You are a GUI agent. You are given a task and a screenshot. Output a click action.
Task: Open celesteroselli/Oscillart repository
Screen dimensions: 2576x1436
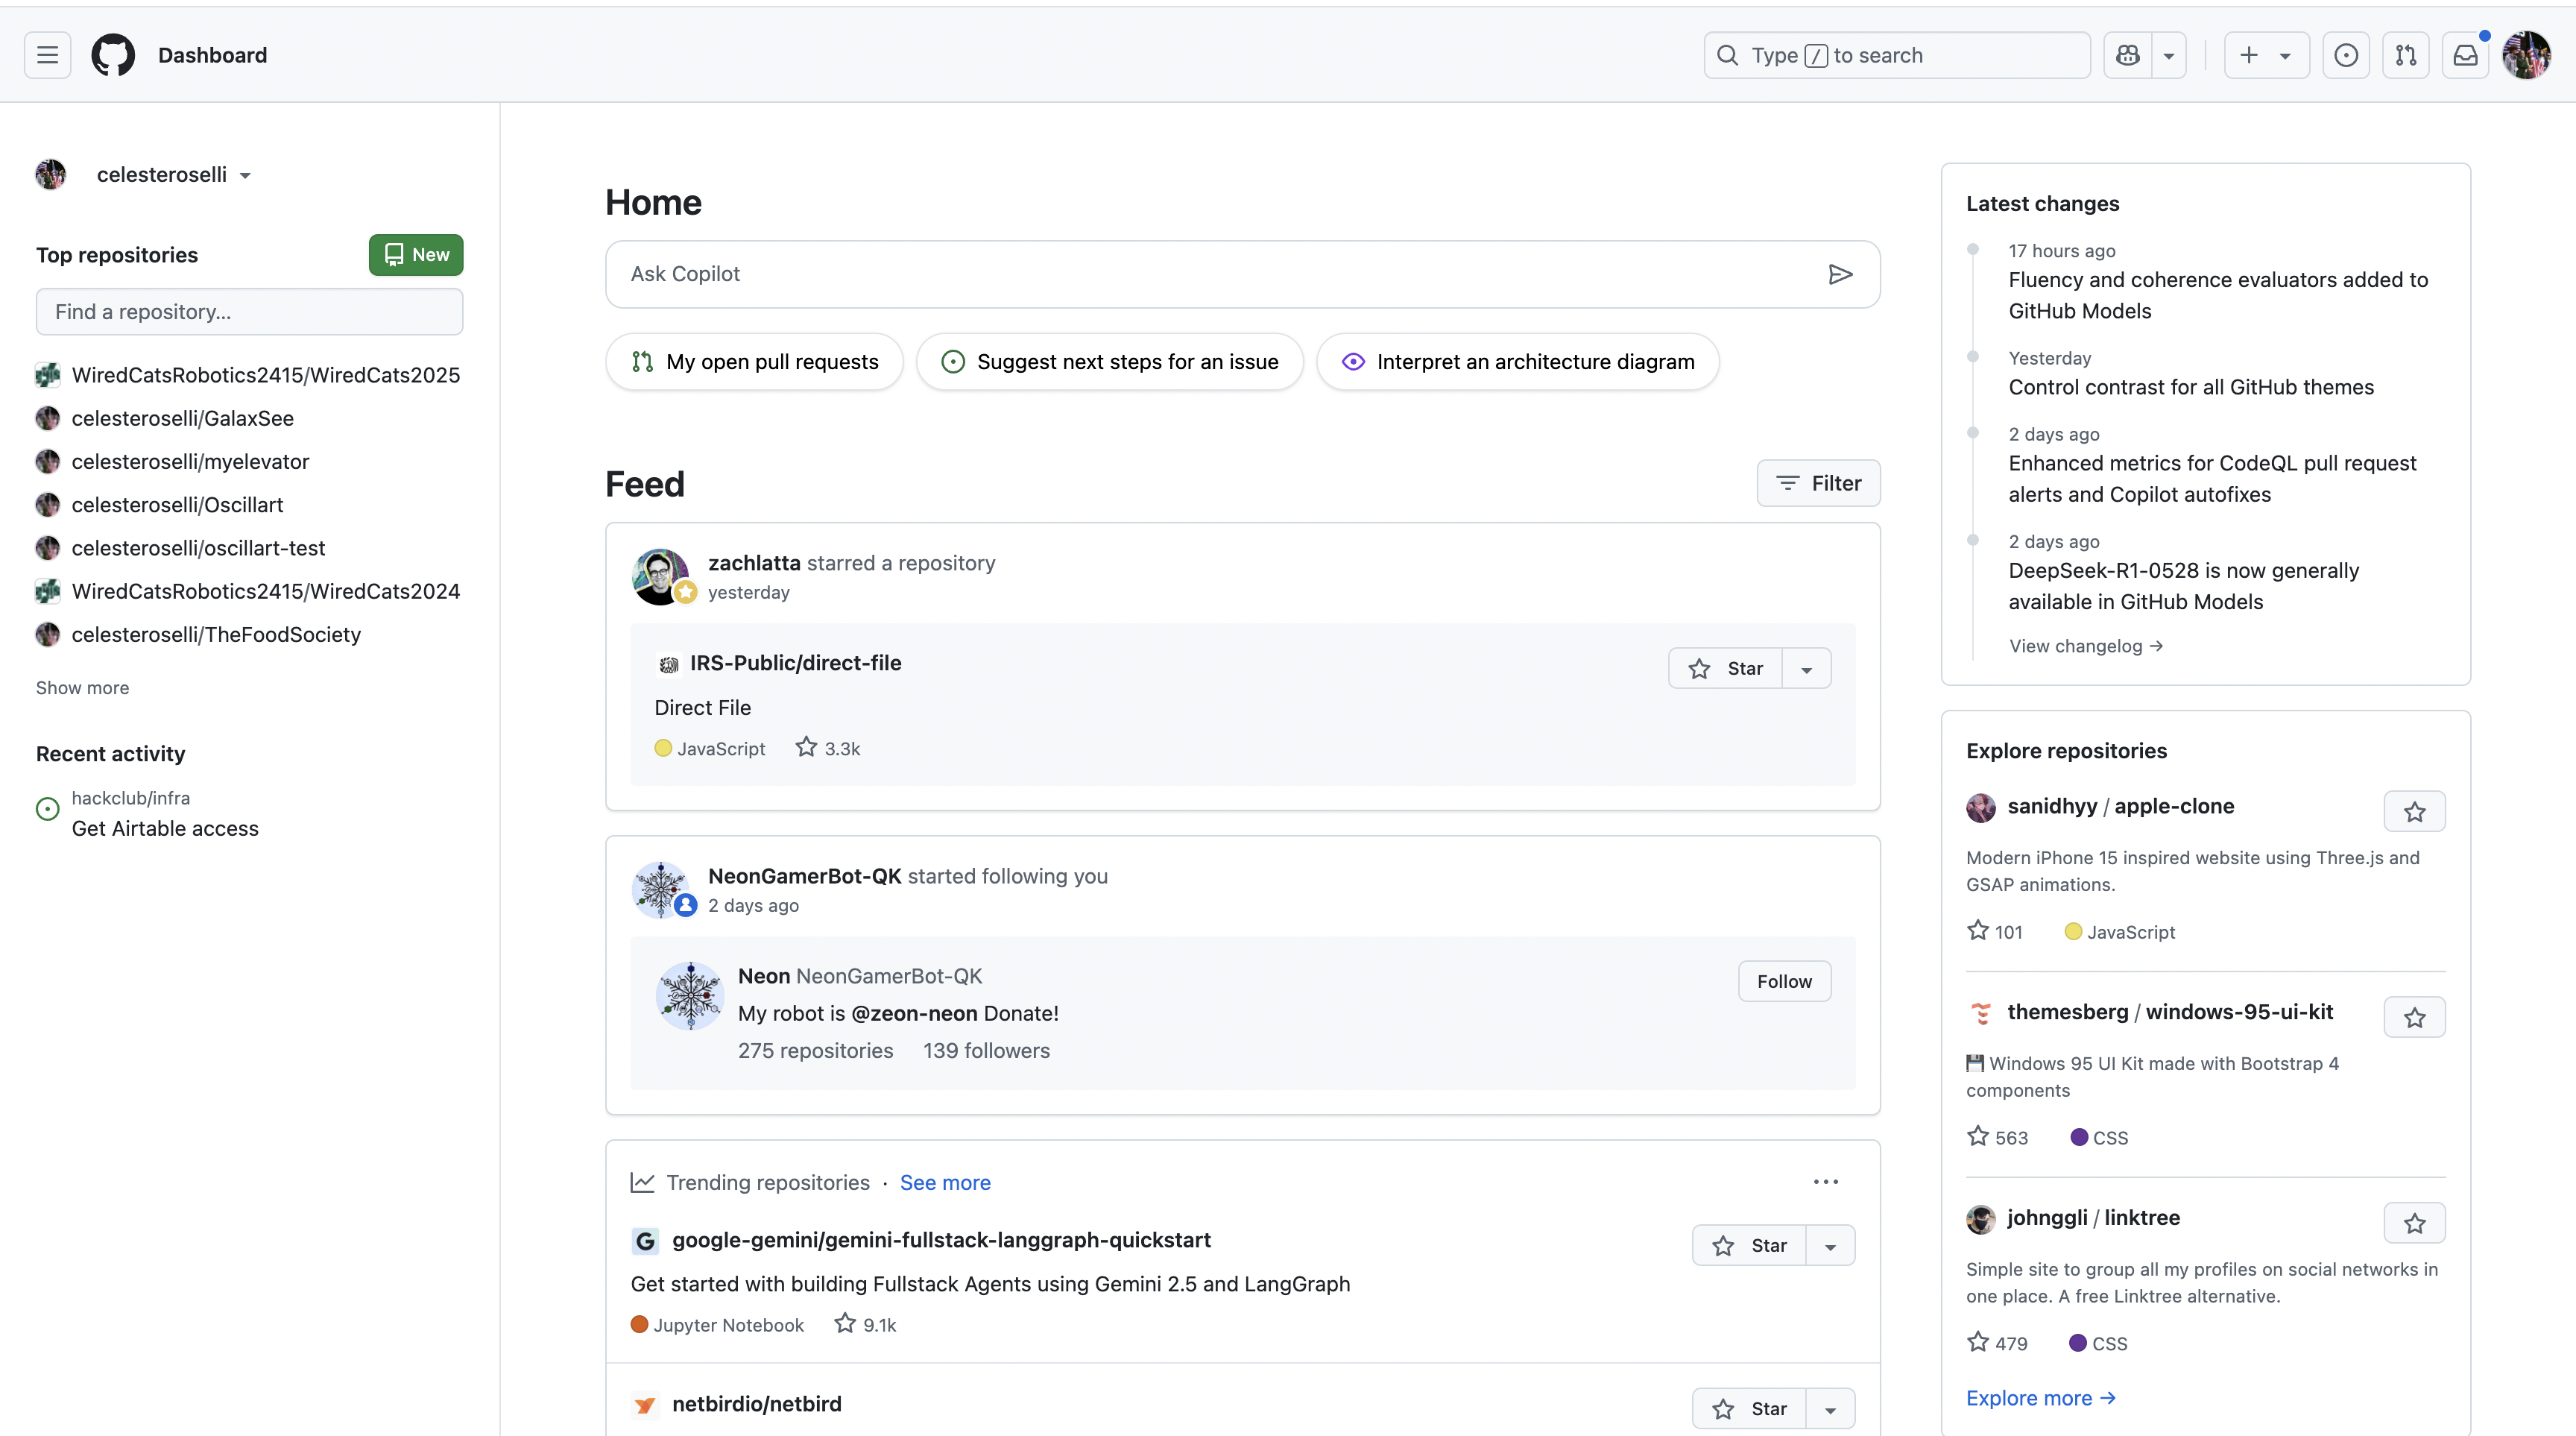[177, 505]
